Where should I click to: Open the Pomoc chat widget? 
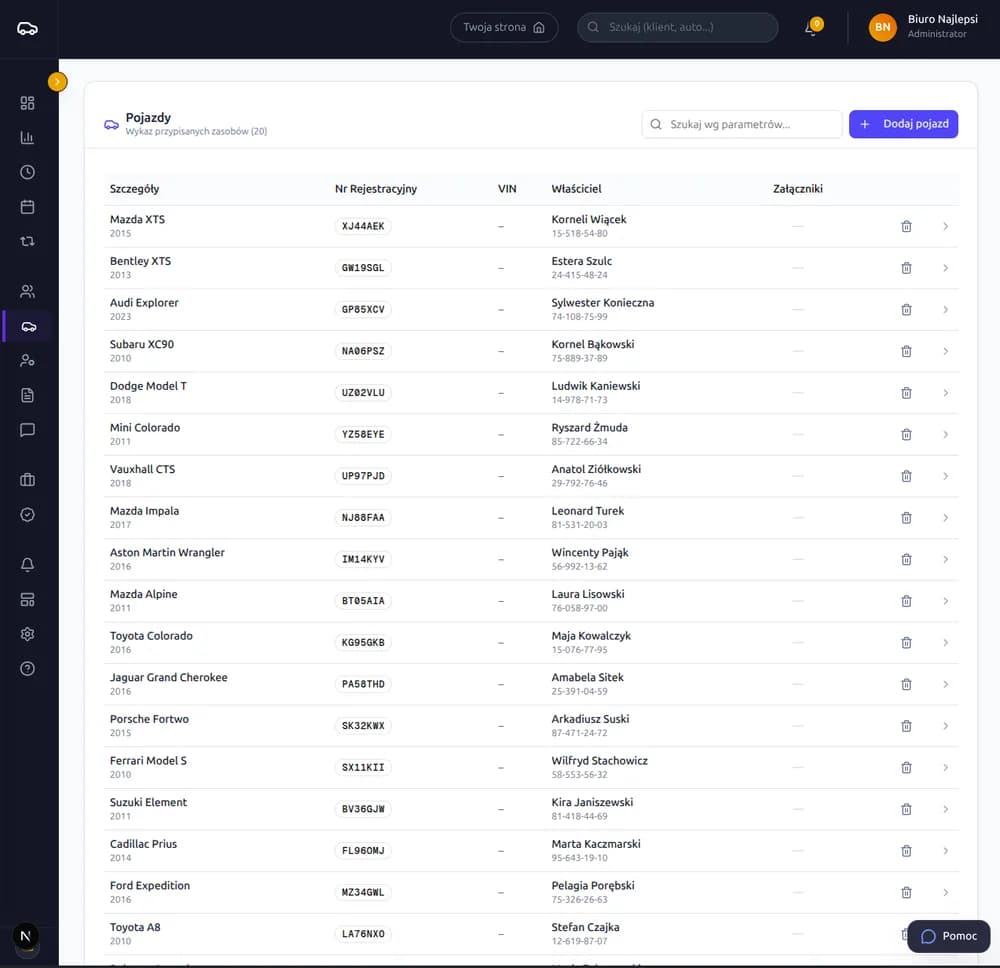pos(948,936)
